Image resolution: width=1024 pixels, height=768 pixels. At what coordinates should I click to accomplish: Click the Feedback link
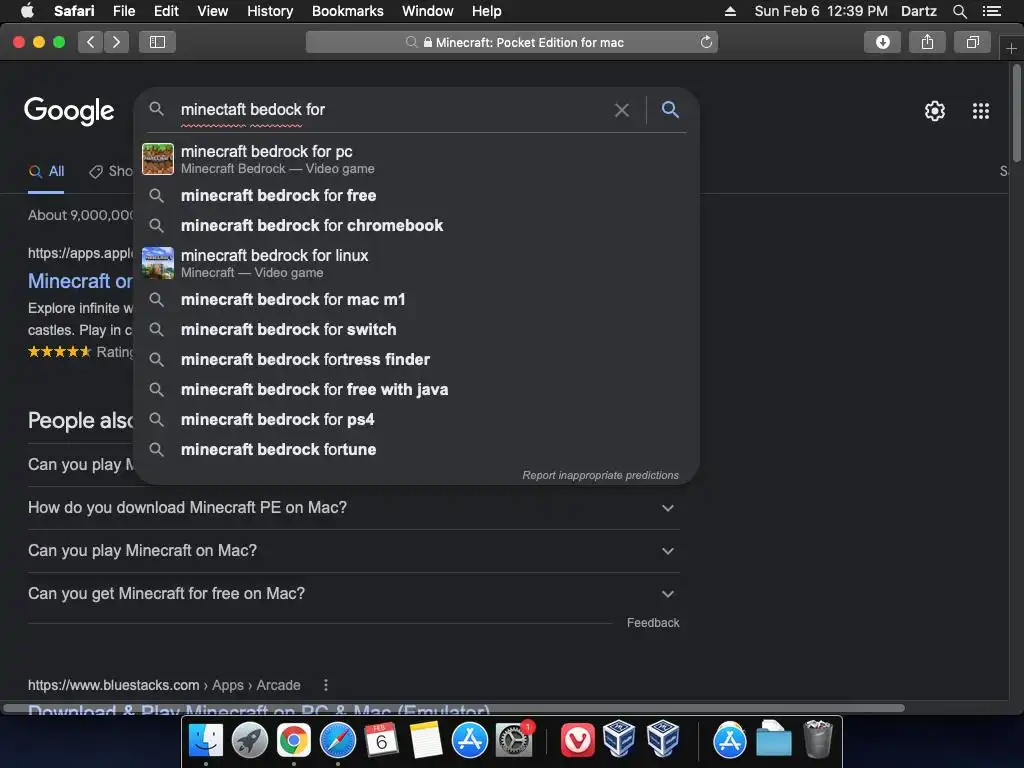[x=653, y=623]
